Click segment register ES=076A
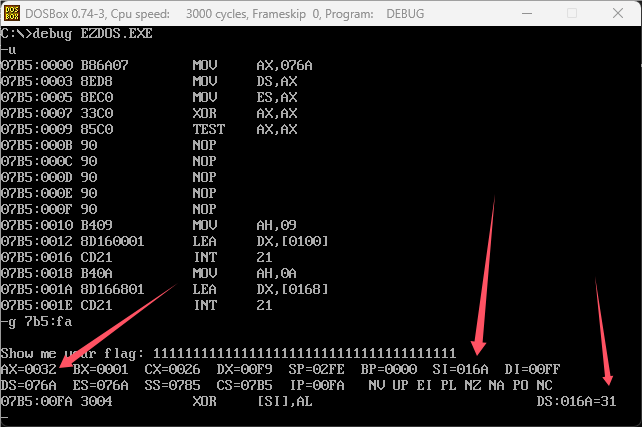Screen dimensions: 642x427 coord(101,385)
